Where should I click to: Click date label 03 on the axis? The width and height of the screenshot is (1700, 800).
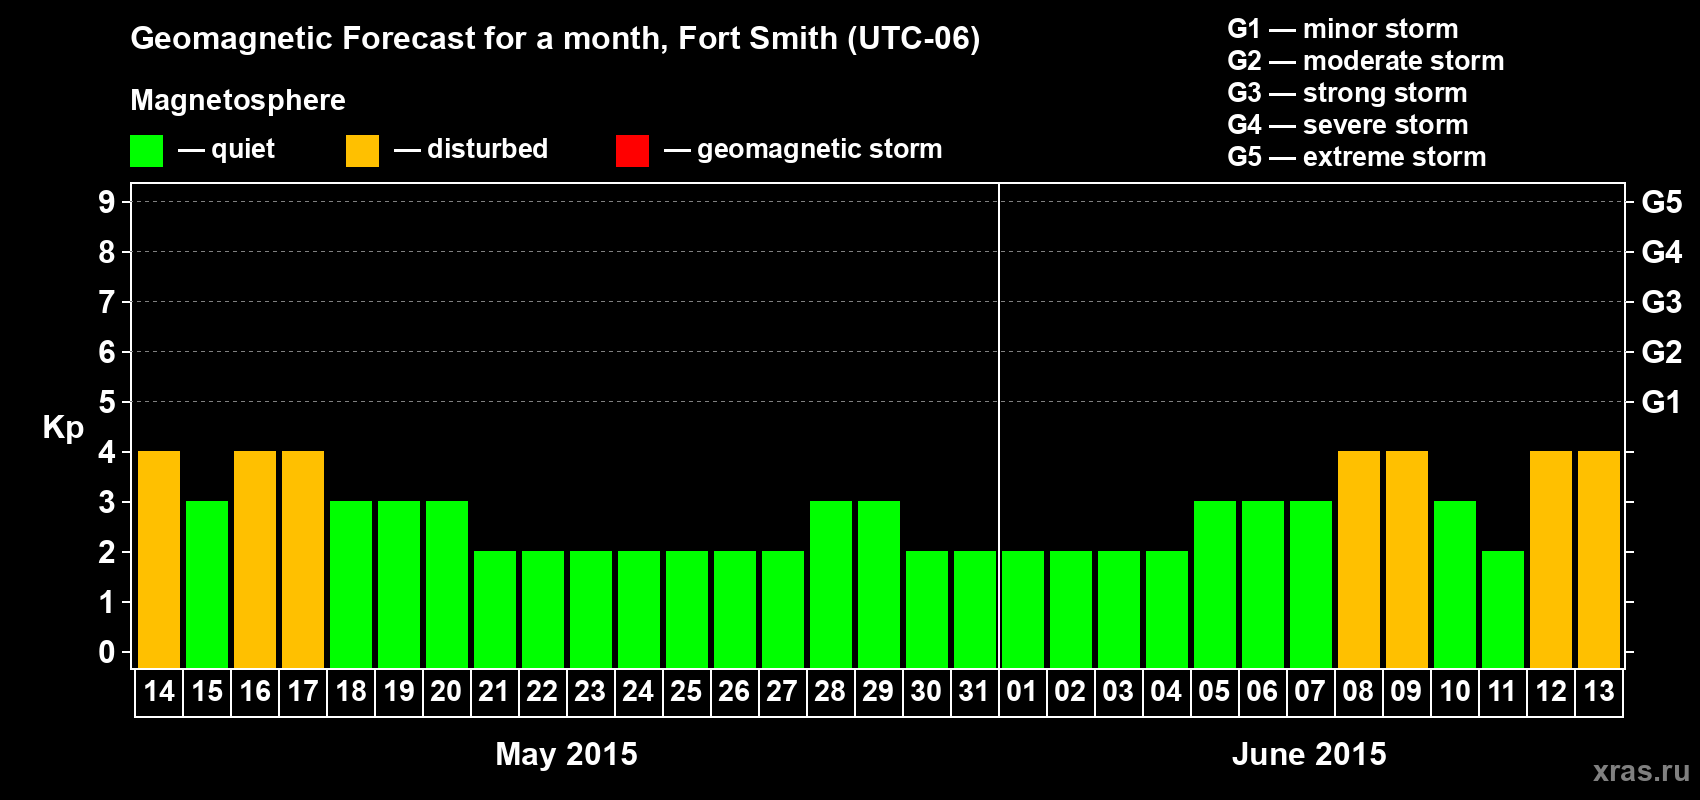click(x=1119, y=691)
